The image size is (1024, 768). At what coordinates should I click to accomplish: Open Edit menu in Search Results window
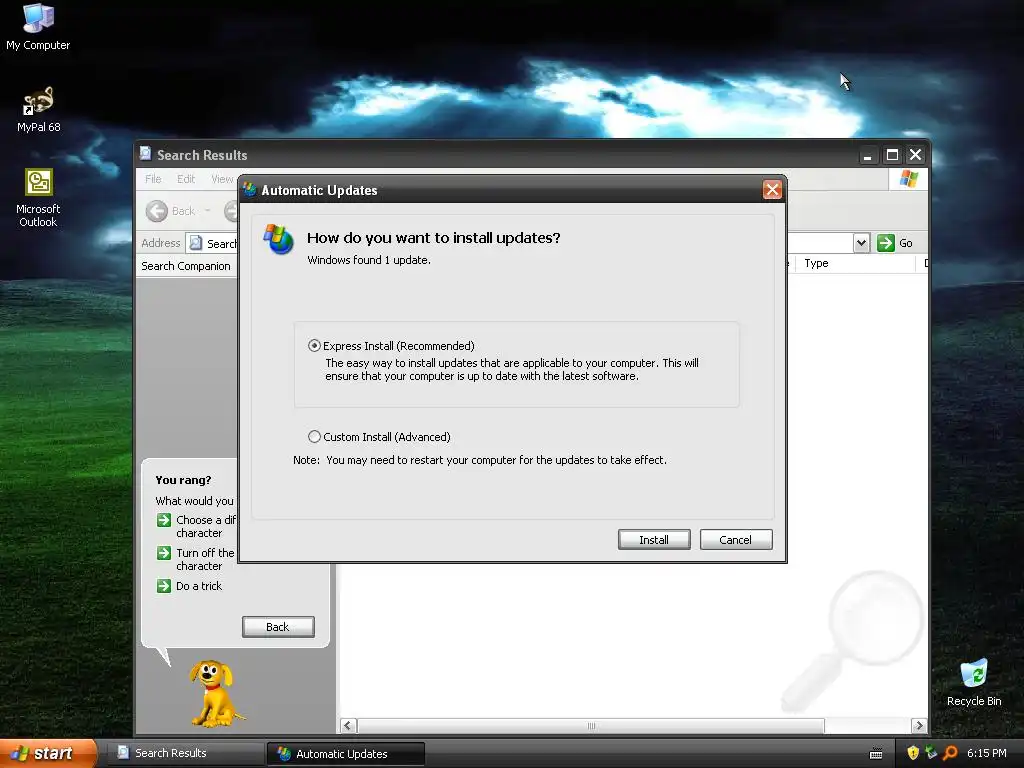(185, 179)
